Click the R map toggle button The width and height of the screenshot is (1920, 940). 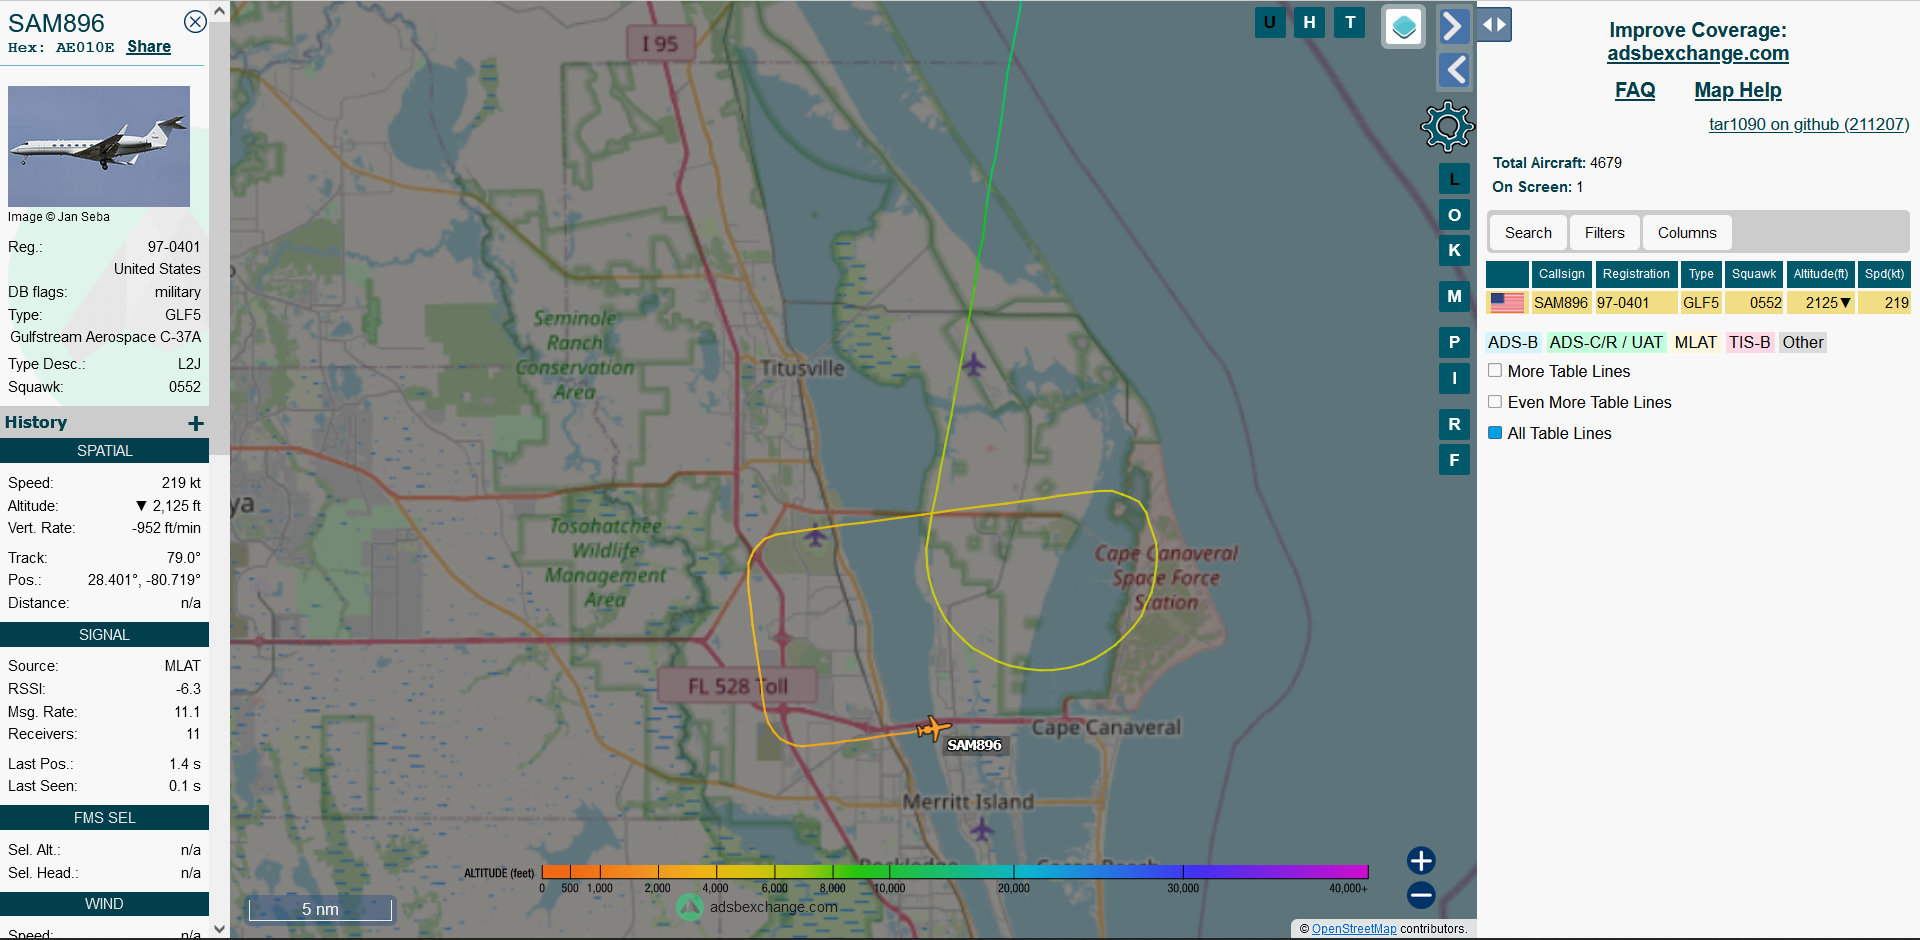coord(1454,424)
